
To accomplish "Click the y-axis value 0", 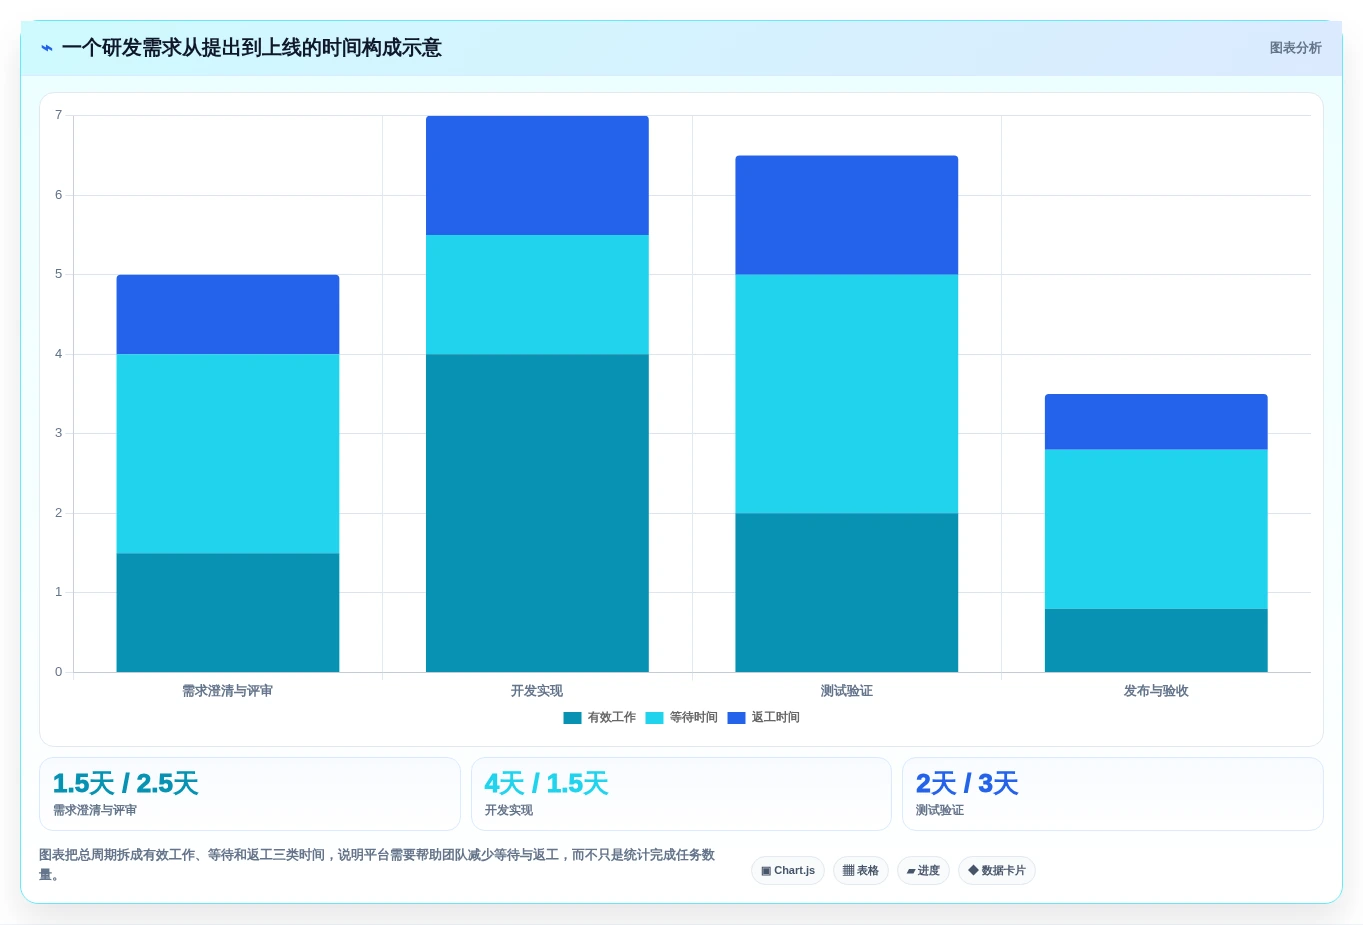I will [x=59, y=672].
